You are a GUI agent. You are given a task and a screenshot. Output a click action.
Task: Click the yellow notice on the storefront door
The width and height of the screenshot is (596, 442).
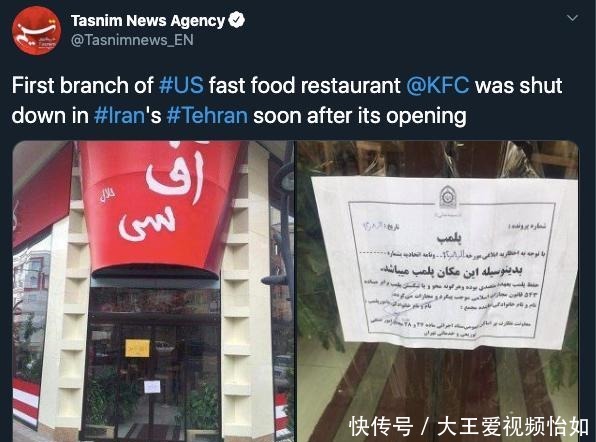(137, 348)
